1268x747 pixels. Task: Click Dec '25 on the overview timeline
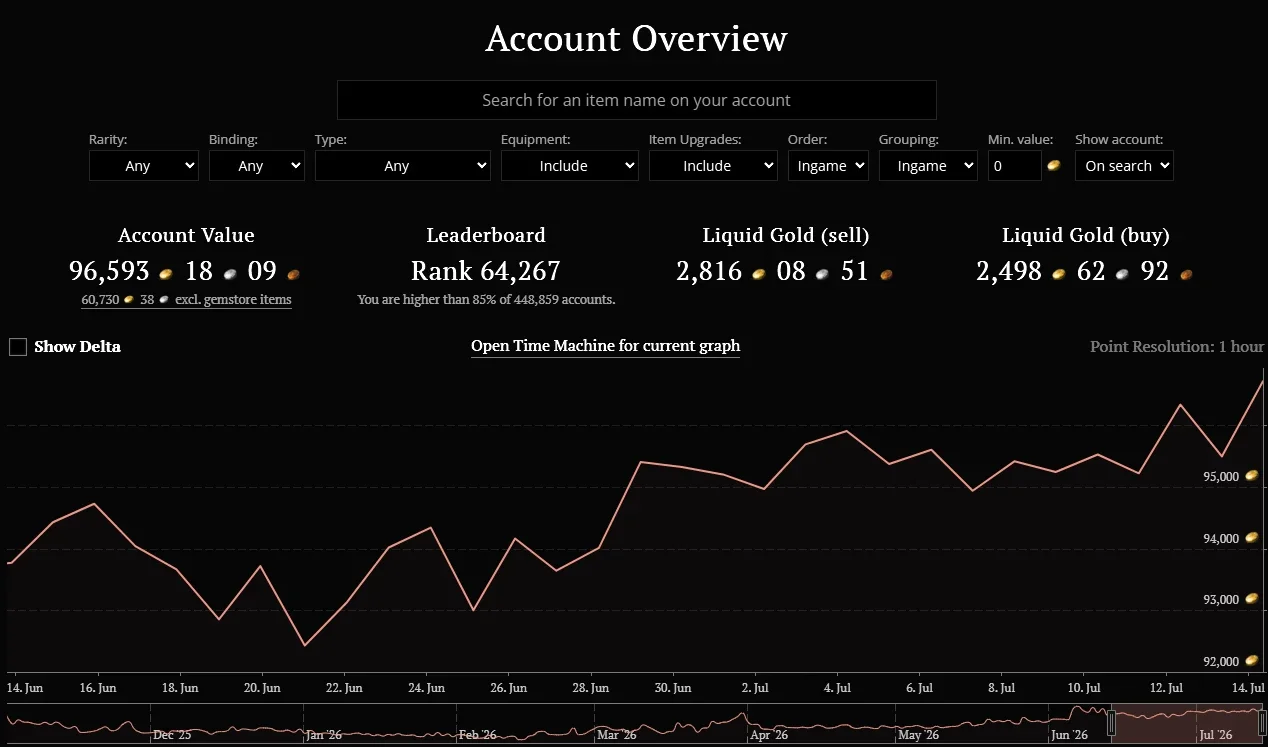click(172, 735)
